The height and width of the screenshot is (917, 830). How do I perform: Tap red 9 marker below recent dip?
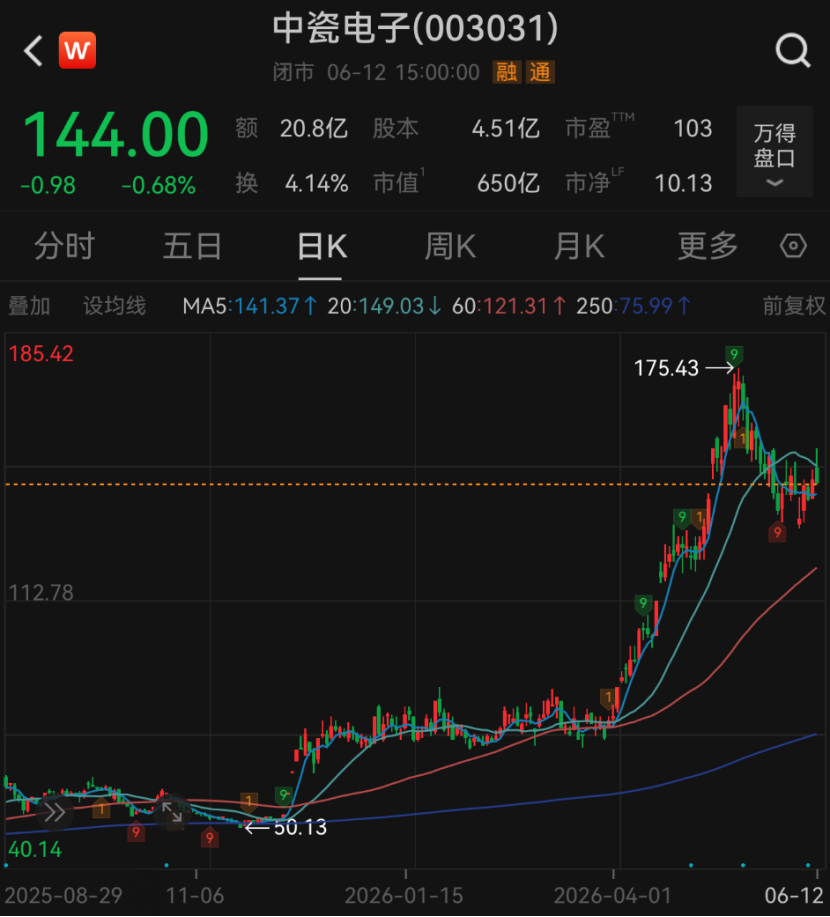777,532
